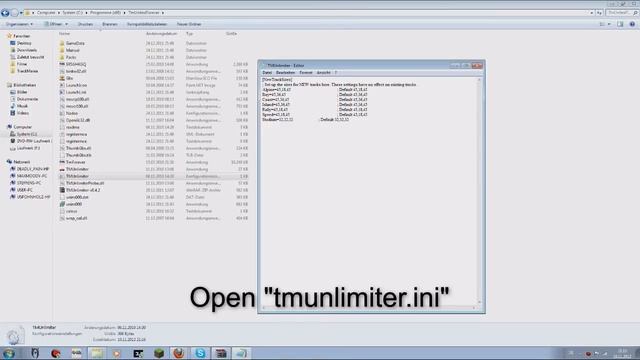Viewport: 640px width, 360px height.
Task: Open the Windows Start button
Action: (x=9, y=353)
